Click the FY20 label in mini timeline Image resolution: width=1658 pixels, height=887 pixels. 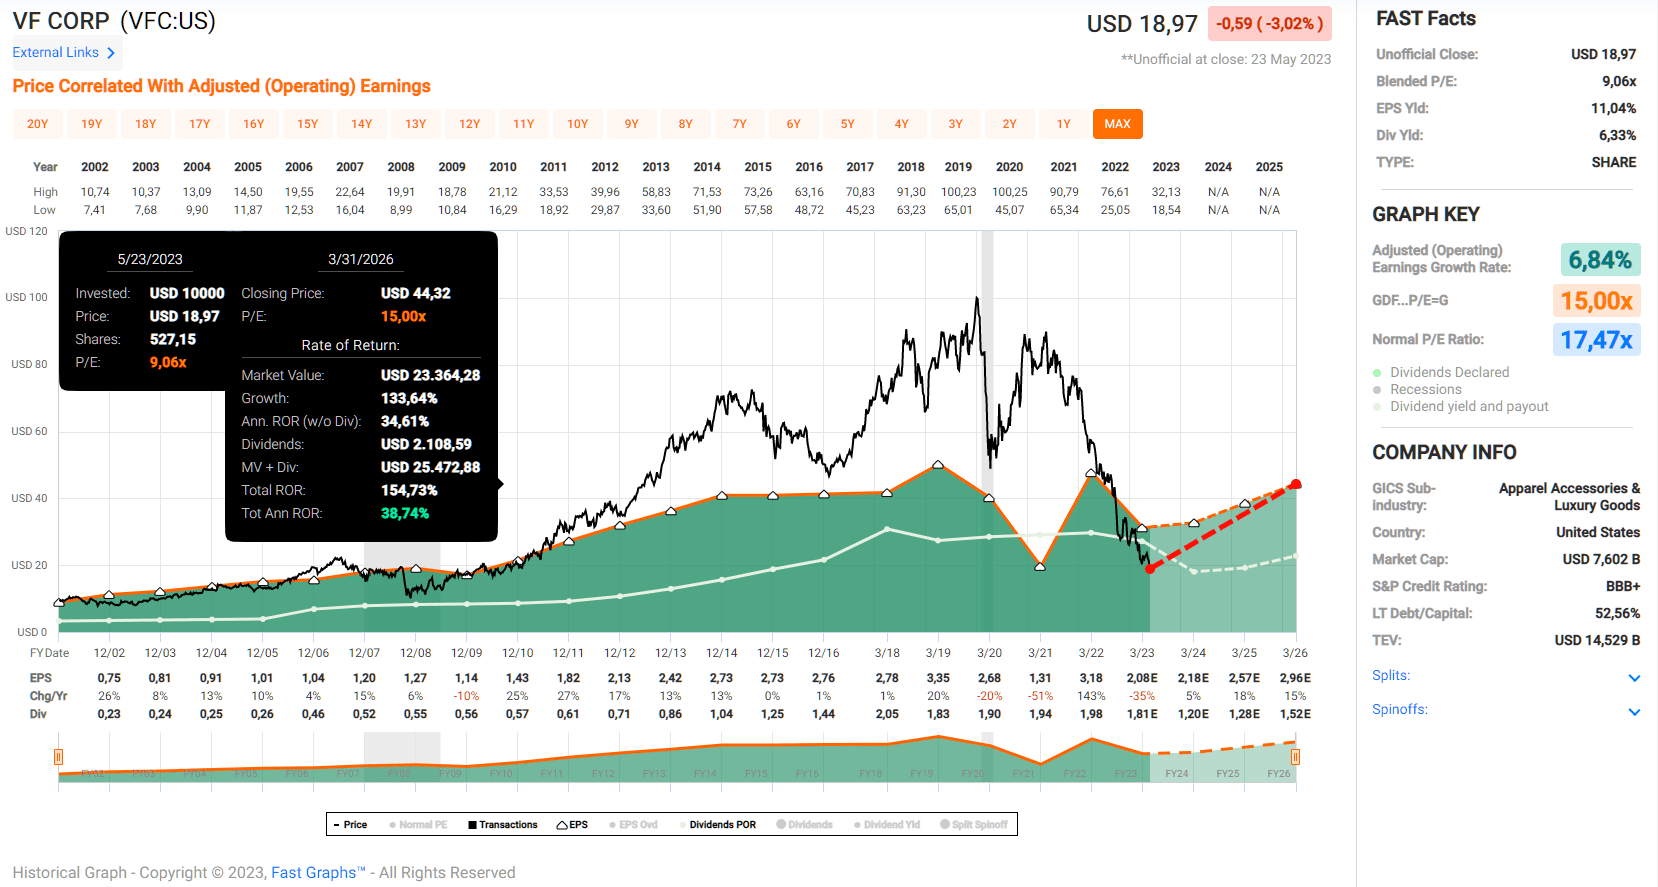pyautogui.click(x=972, y=774)
